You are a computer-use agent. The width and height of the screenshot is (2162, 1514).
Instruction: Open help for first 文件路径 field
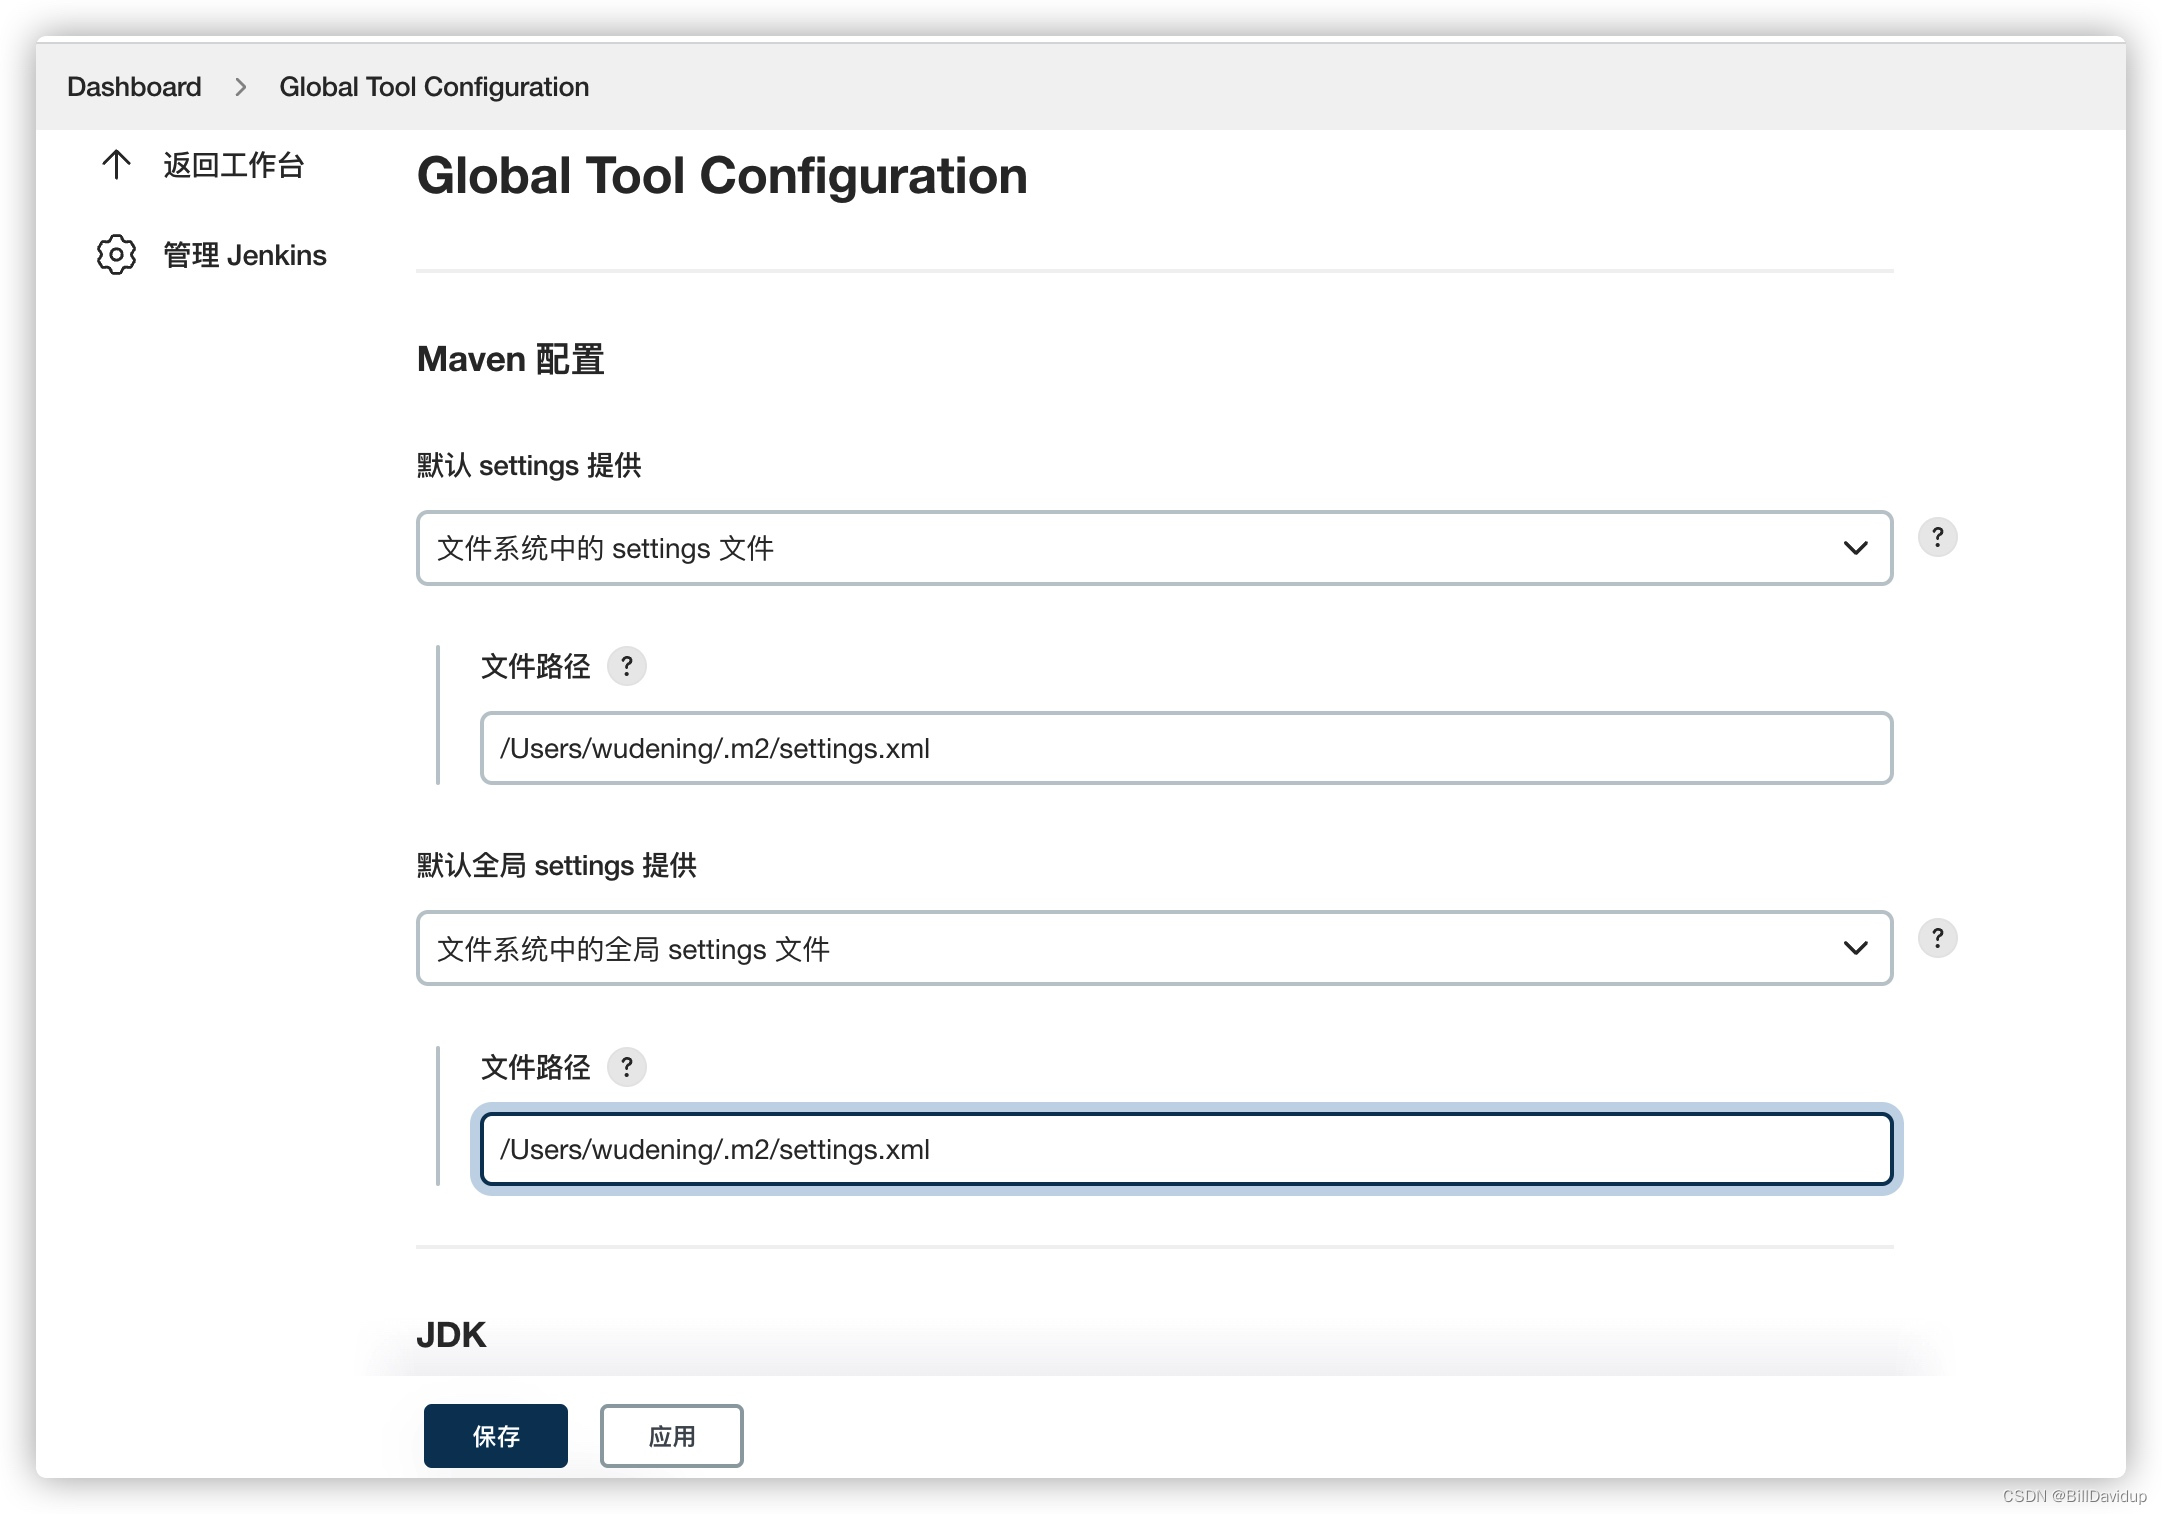[627, 666]
